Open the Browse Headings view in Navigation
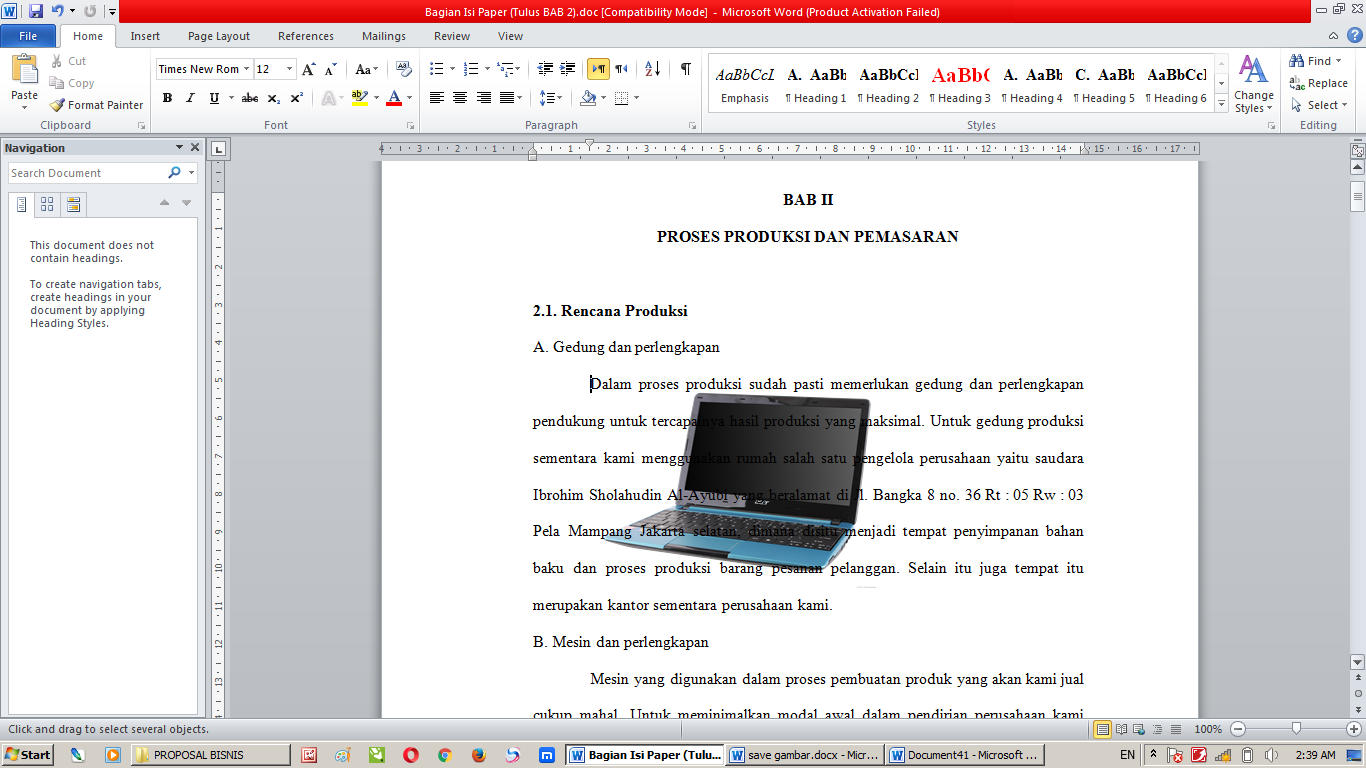This screenshot has width=1366, height=768. tap(22, 205)
